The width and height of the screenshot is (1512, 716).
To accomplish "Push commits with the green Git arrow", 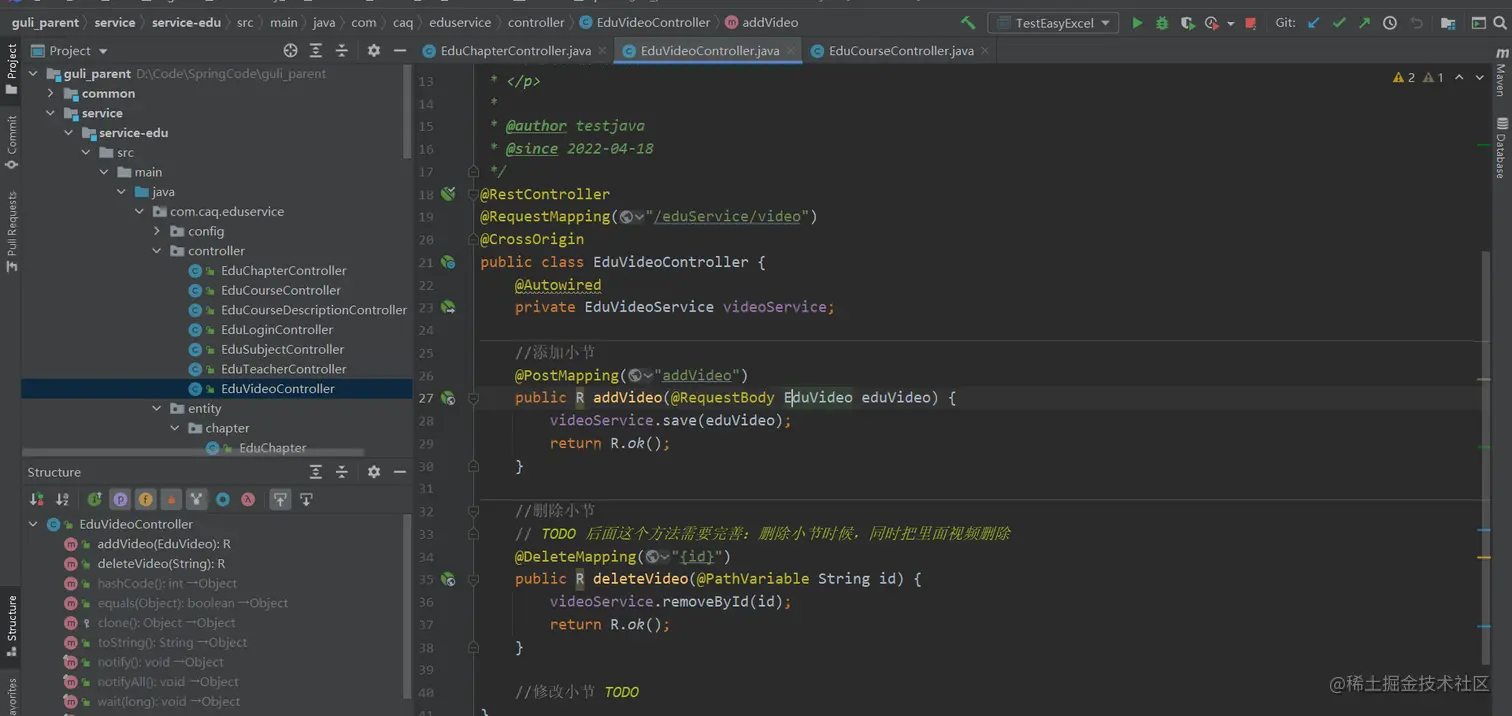I will click(1364, 23).
